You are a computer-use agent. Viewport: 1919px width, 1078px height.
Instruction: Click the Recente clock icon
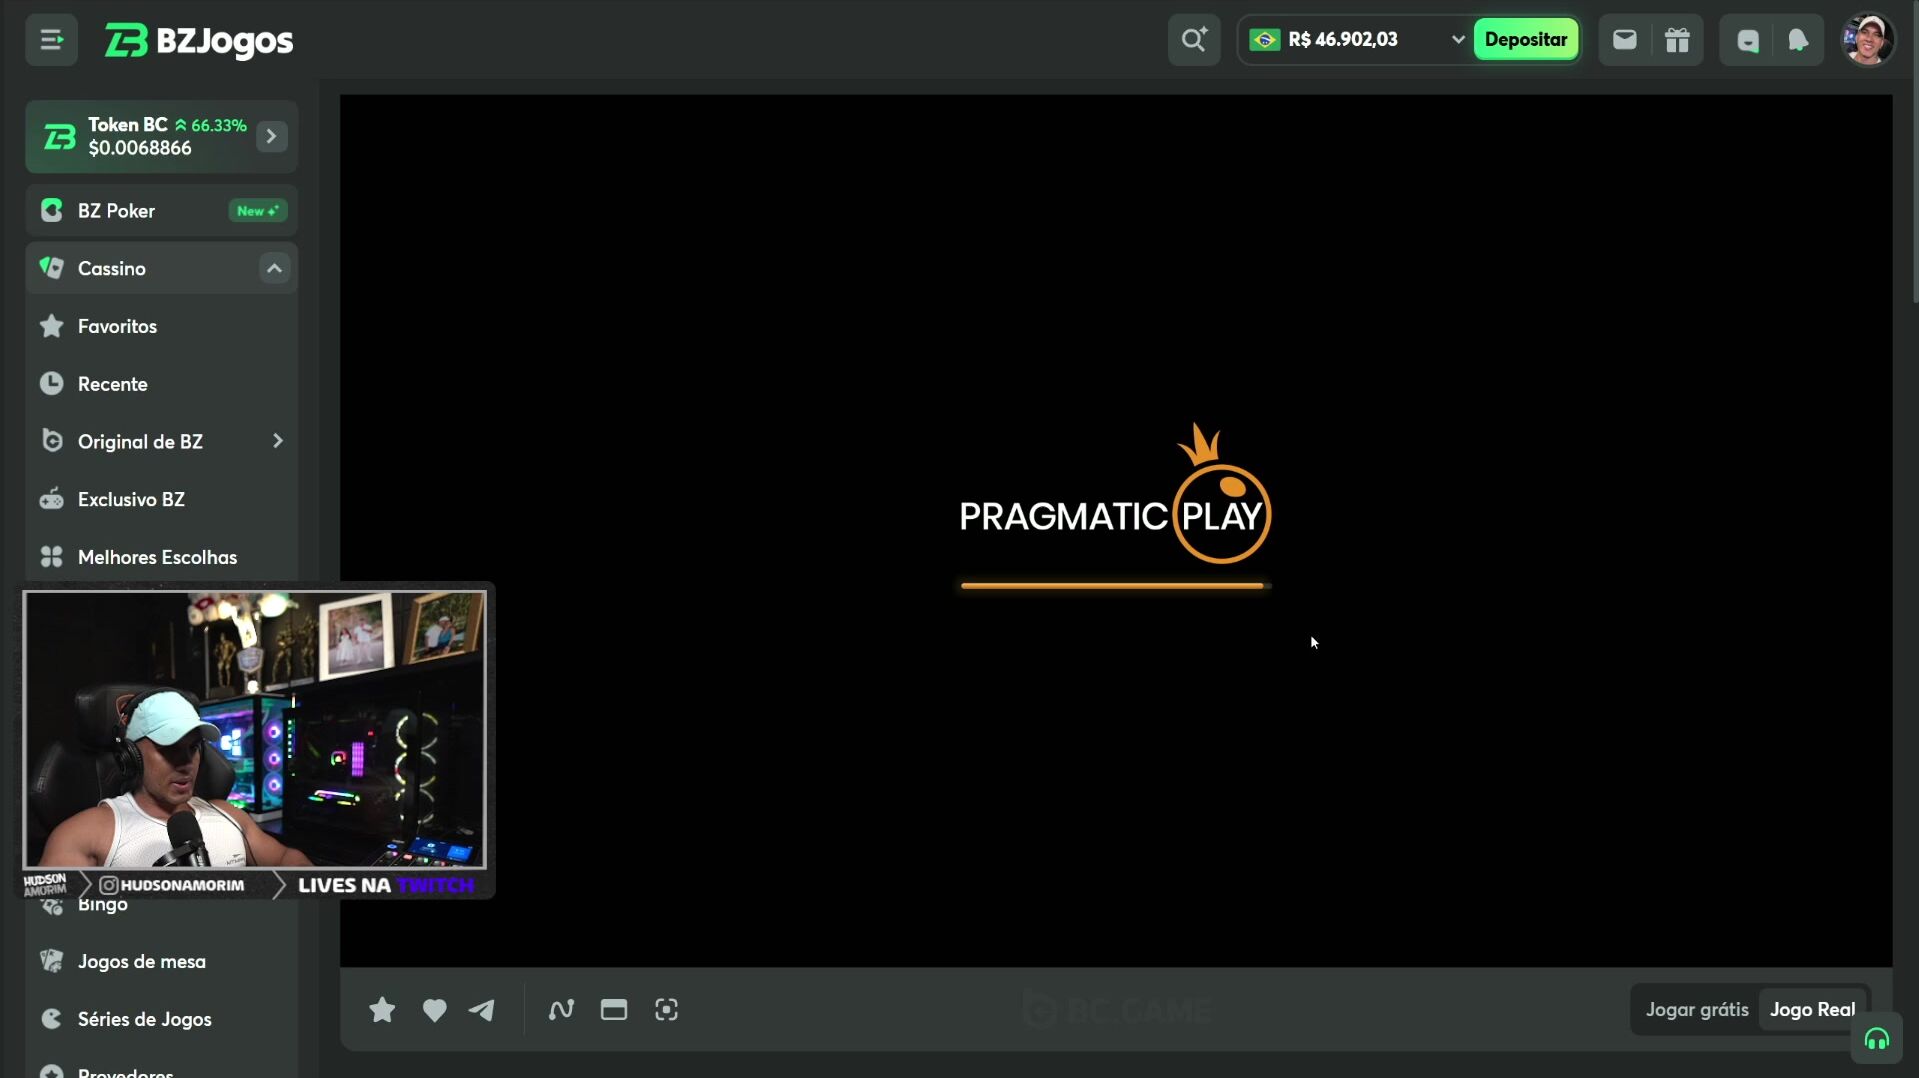click(x=51, y=383)
